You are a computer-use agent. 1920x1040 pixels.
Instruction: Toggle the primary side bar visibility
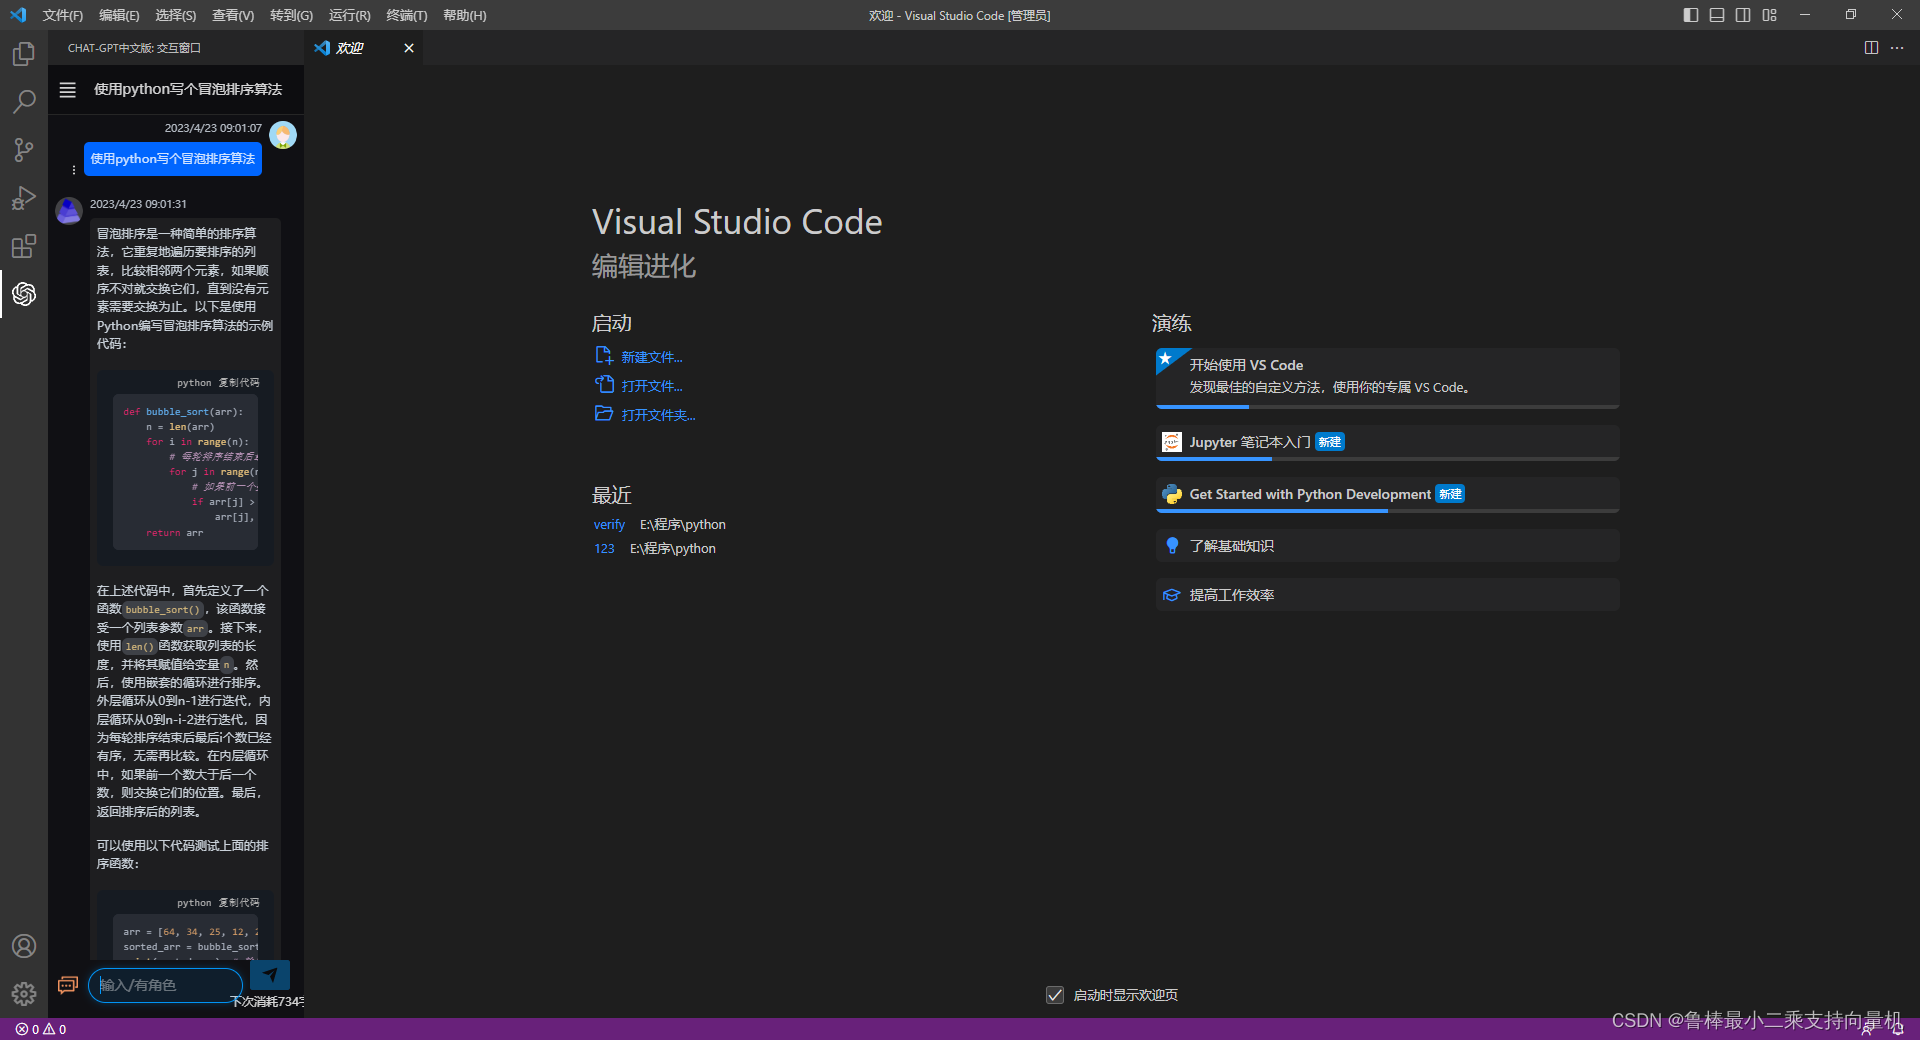(x=1691, y=15)
